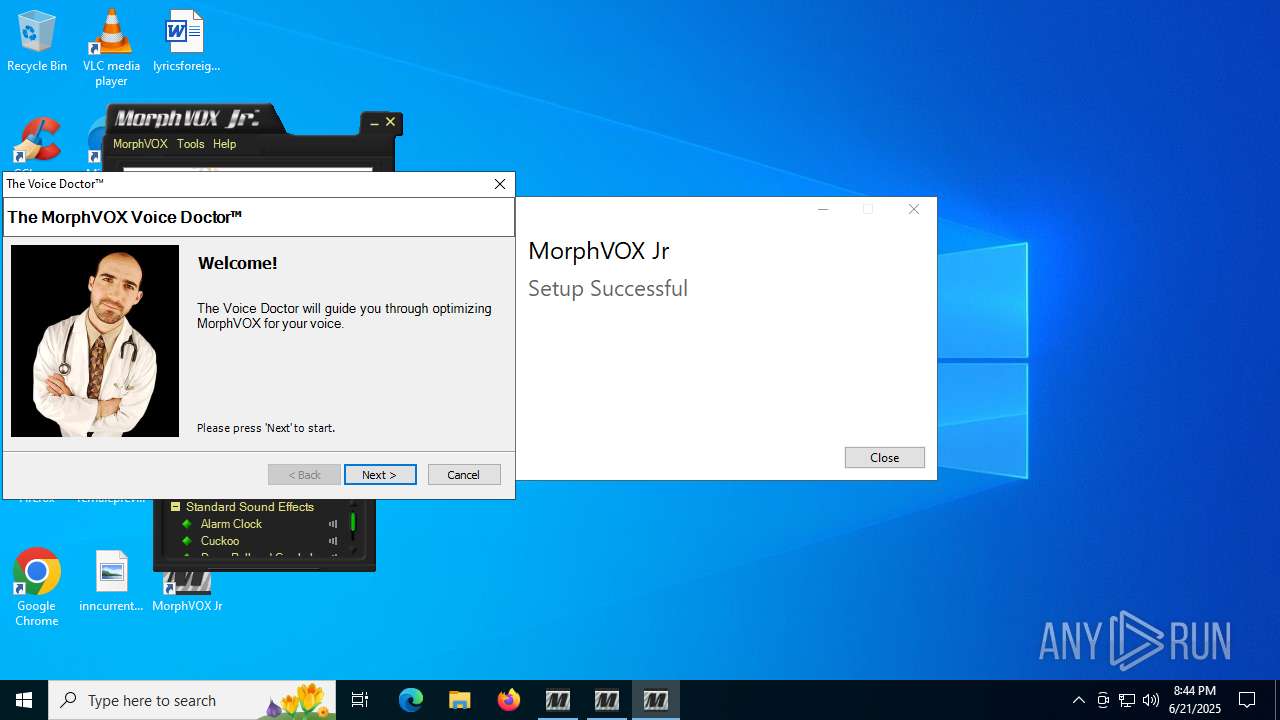
Task: Click the green diamond icon beside Alarm Clock
Action: pos(186,524)
